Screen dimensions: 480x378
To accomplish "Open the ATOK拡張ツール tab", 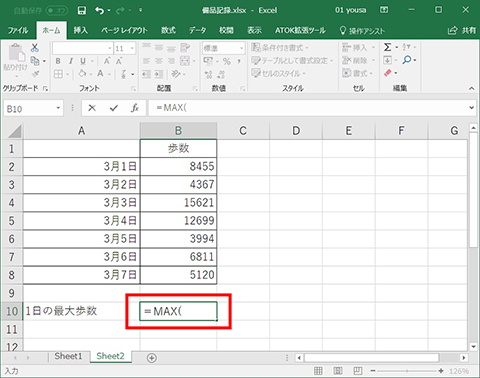I will [x=300, y=30].
